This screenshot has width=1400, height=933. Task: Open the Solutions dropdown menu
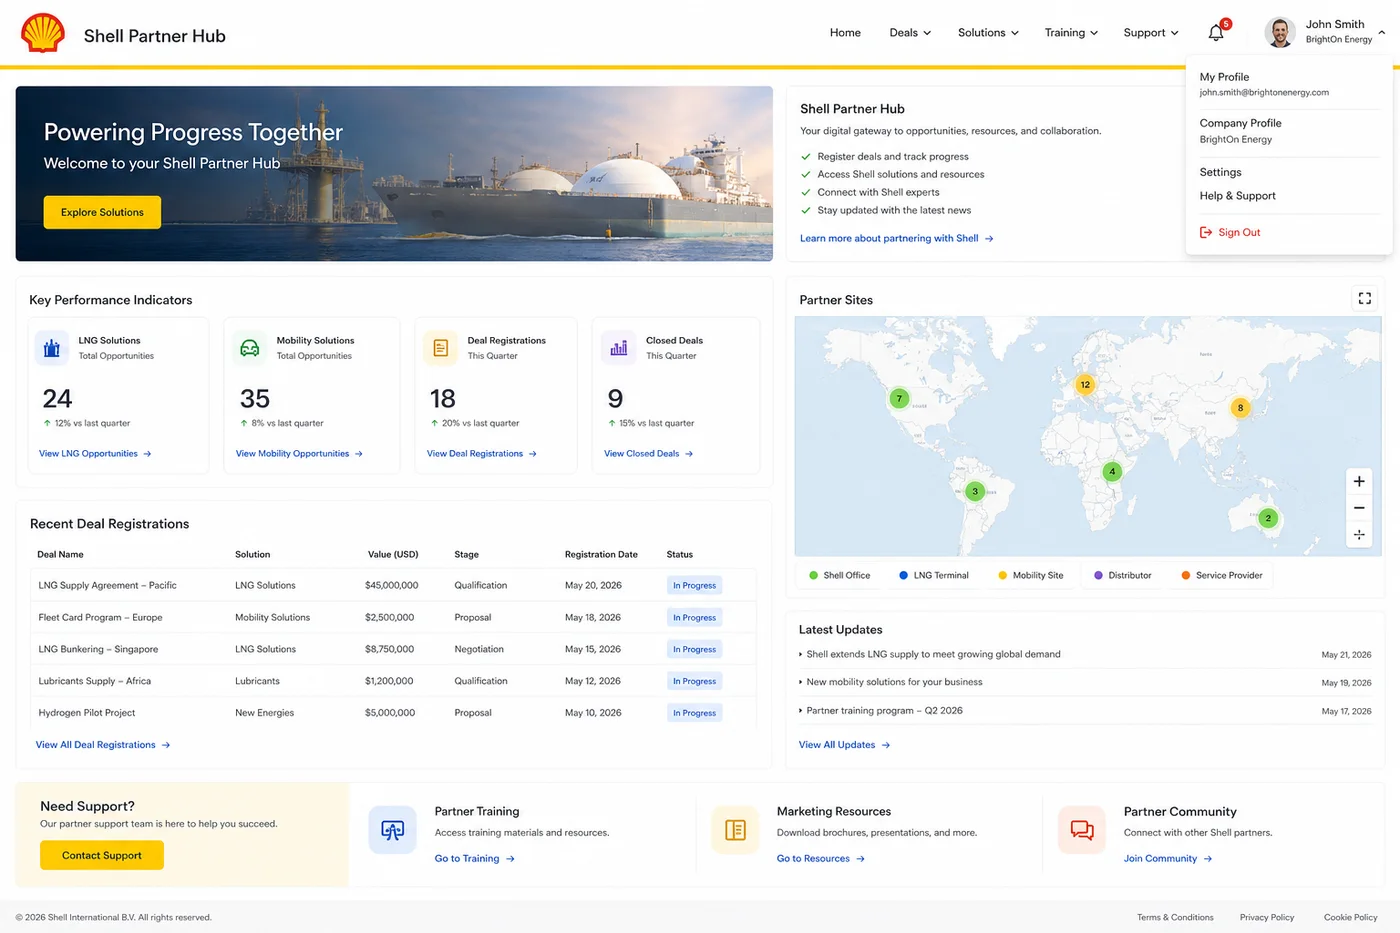pos(988,33)
